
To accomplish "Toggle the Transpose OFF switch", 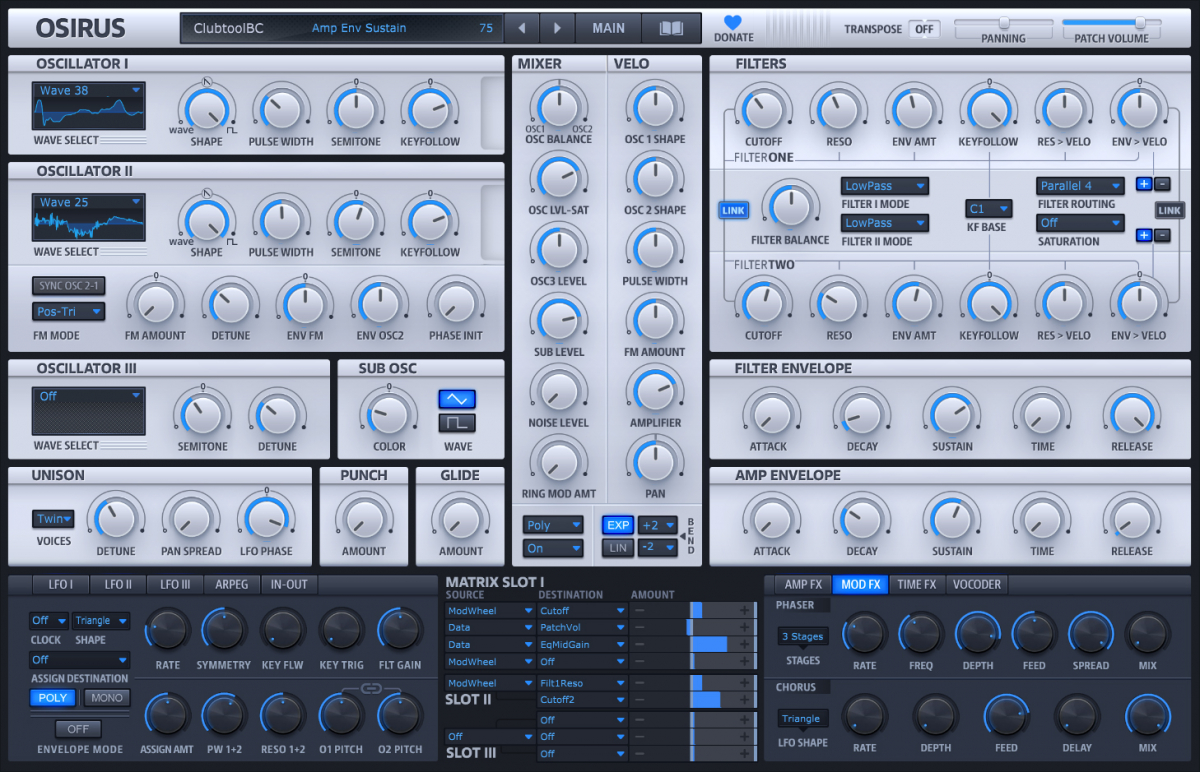I will [924, 29].
